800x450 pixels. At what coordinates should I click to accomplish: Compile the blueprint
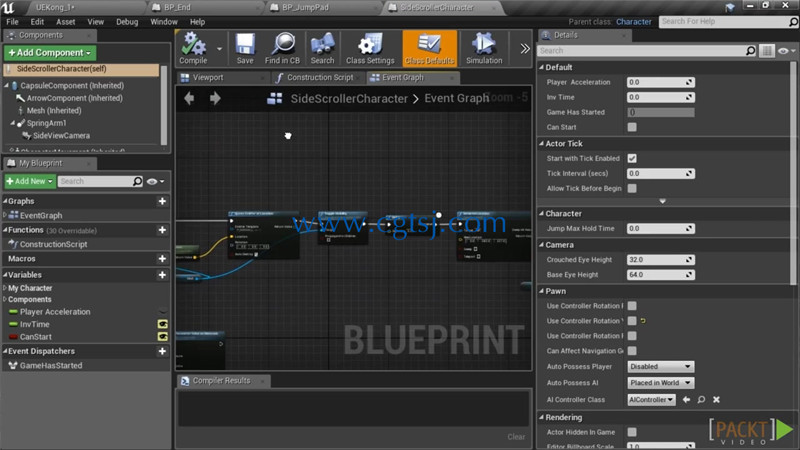[193, 48]
